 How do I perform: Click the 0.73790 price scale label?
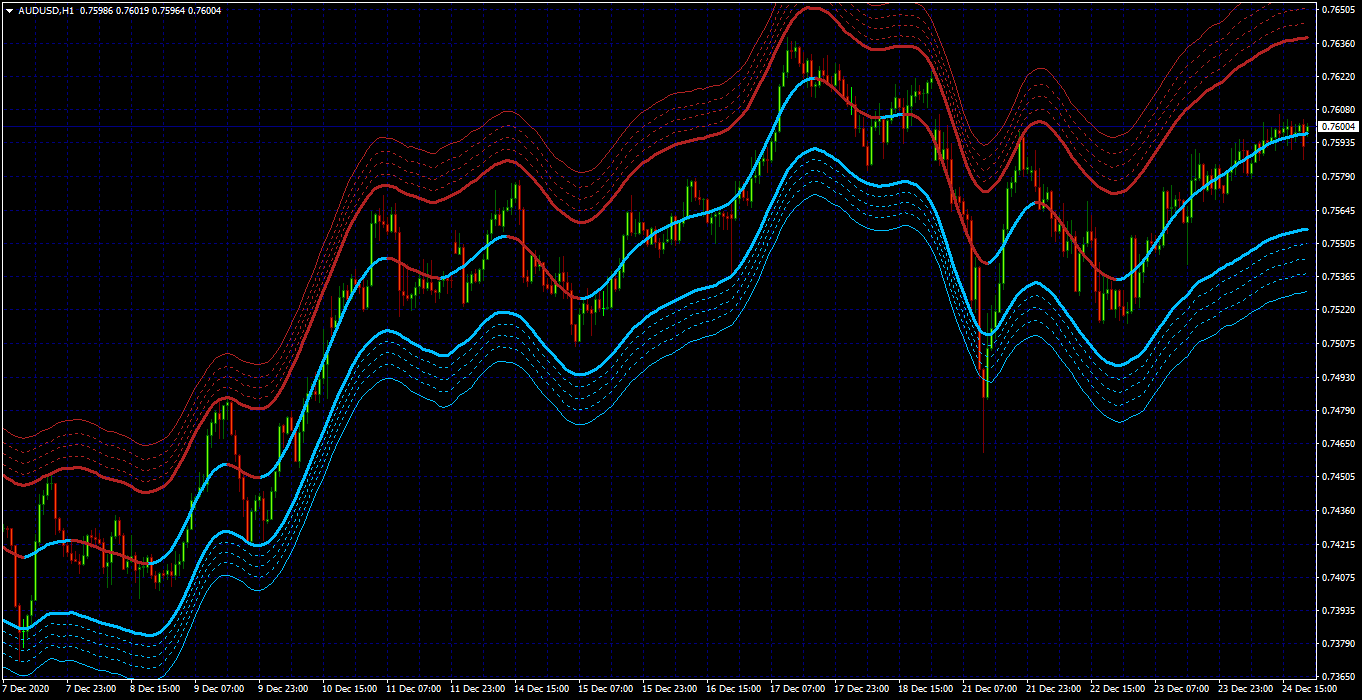(x=1339, y=644)
